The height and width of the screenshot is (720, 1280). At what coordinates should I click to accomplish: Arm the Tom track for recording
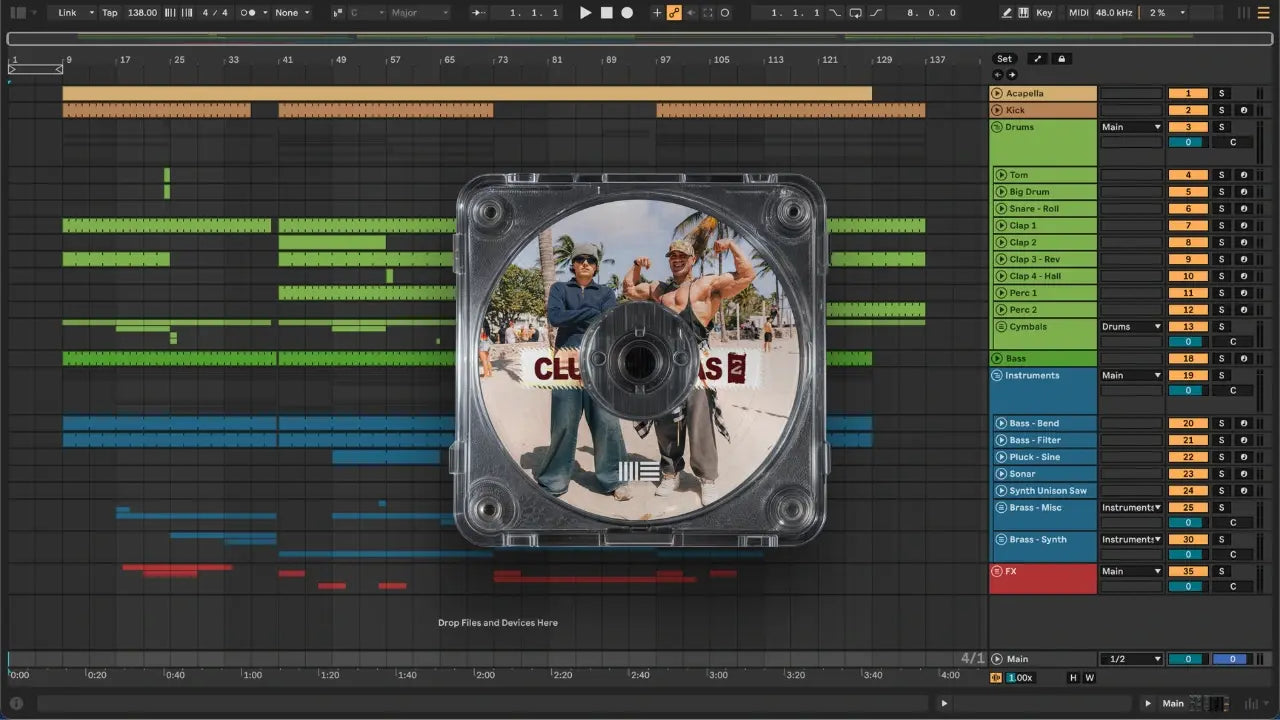(x=1243, y=175)
